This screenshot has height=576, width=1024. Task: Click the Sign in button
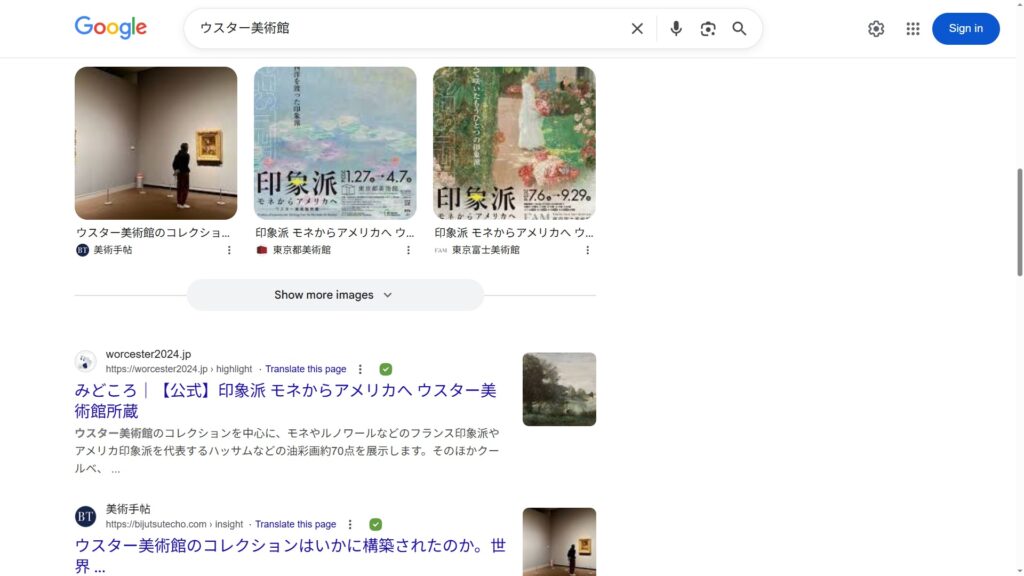[965, 29]
